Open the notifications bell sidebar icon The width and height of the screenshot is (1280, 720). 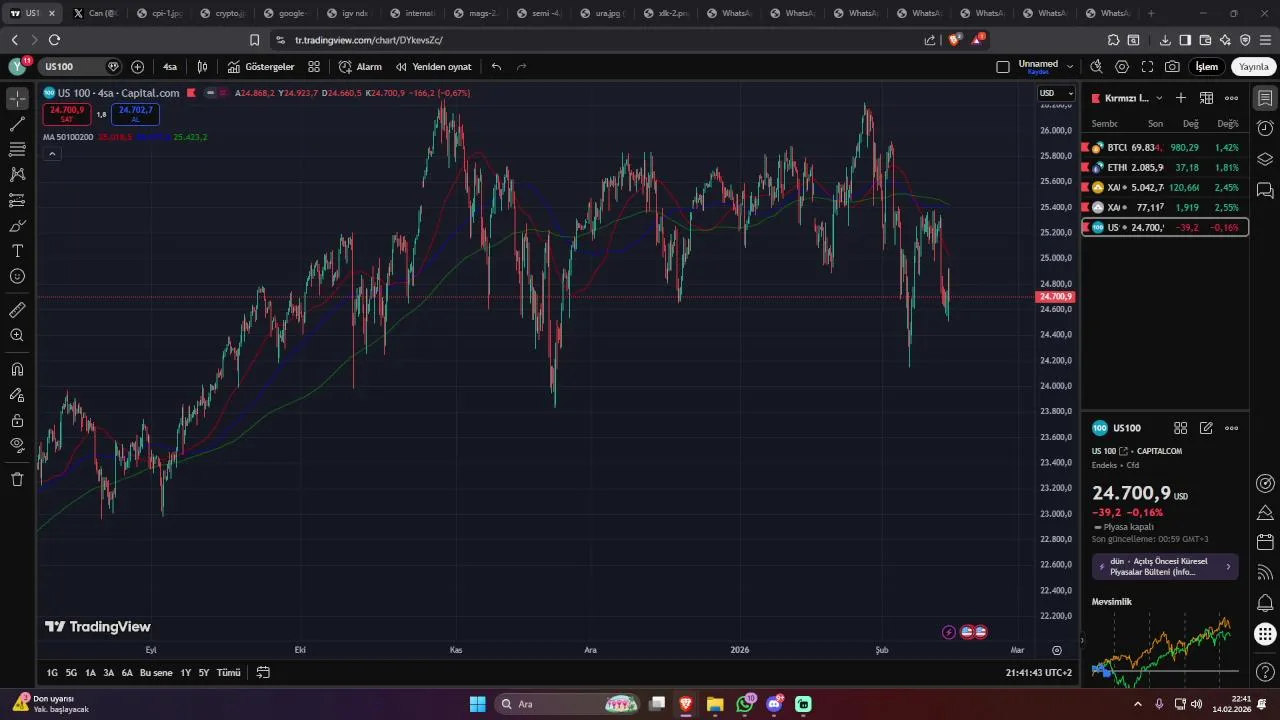[x=1265, y=603]
